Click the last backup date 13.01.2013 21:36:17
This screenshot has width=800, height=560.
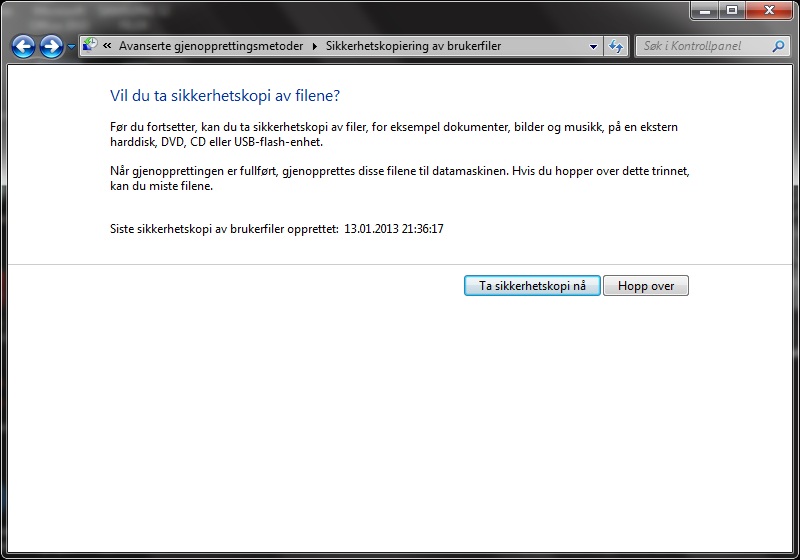click(x=394, y=228)
